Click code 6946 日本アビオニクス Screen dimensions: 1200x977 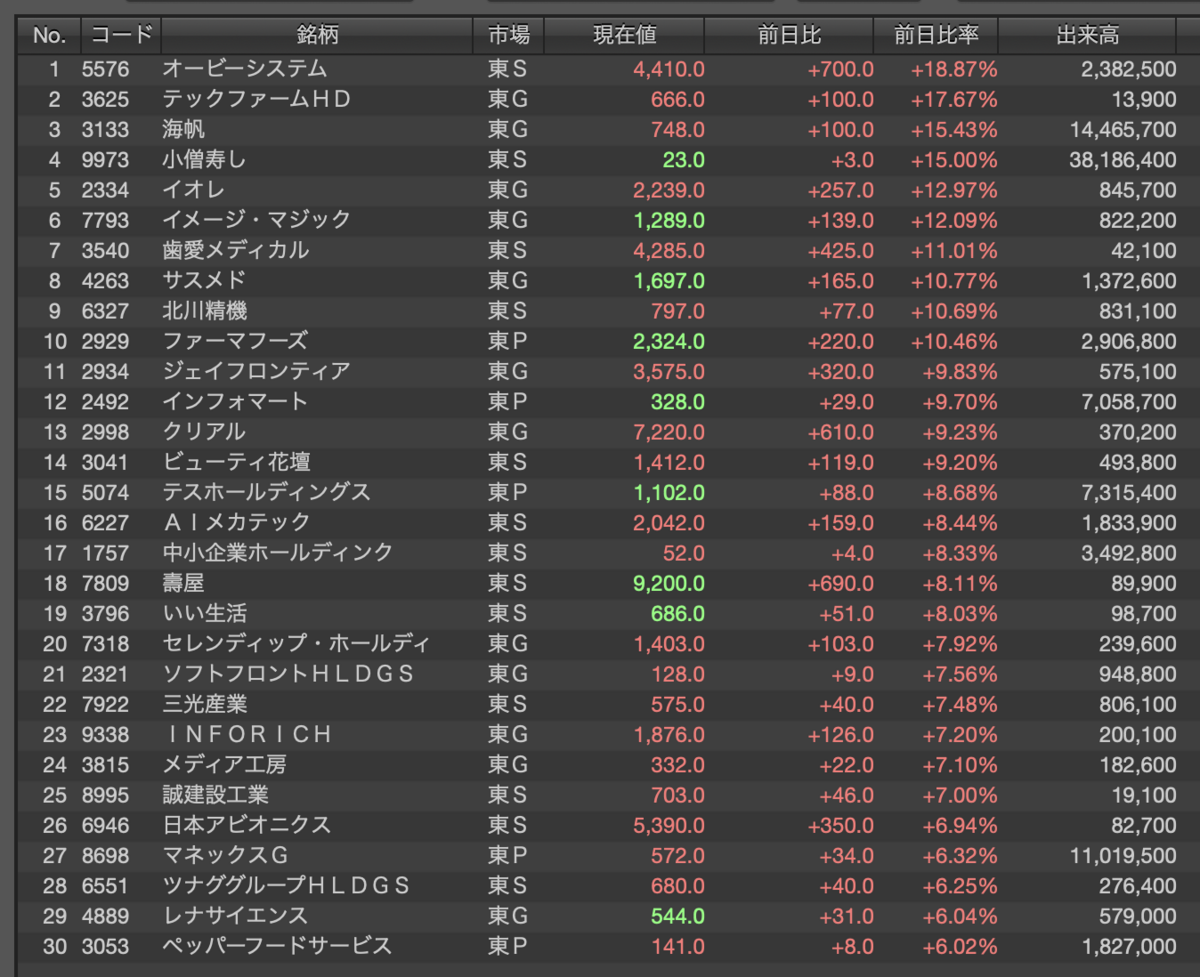(105, 826)
